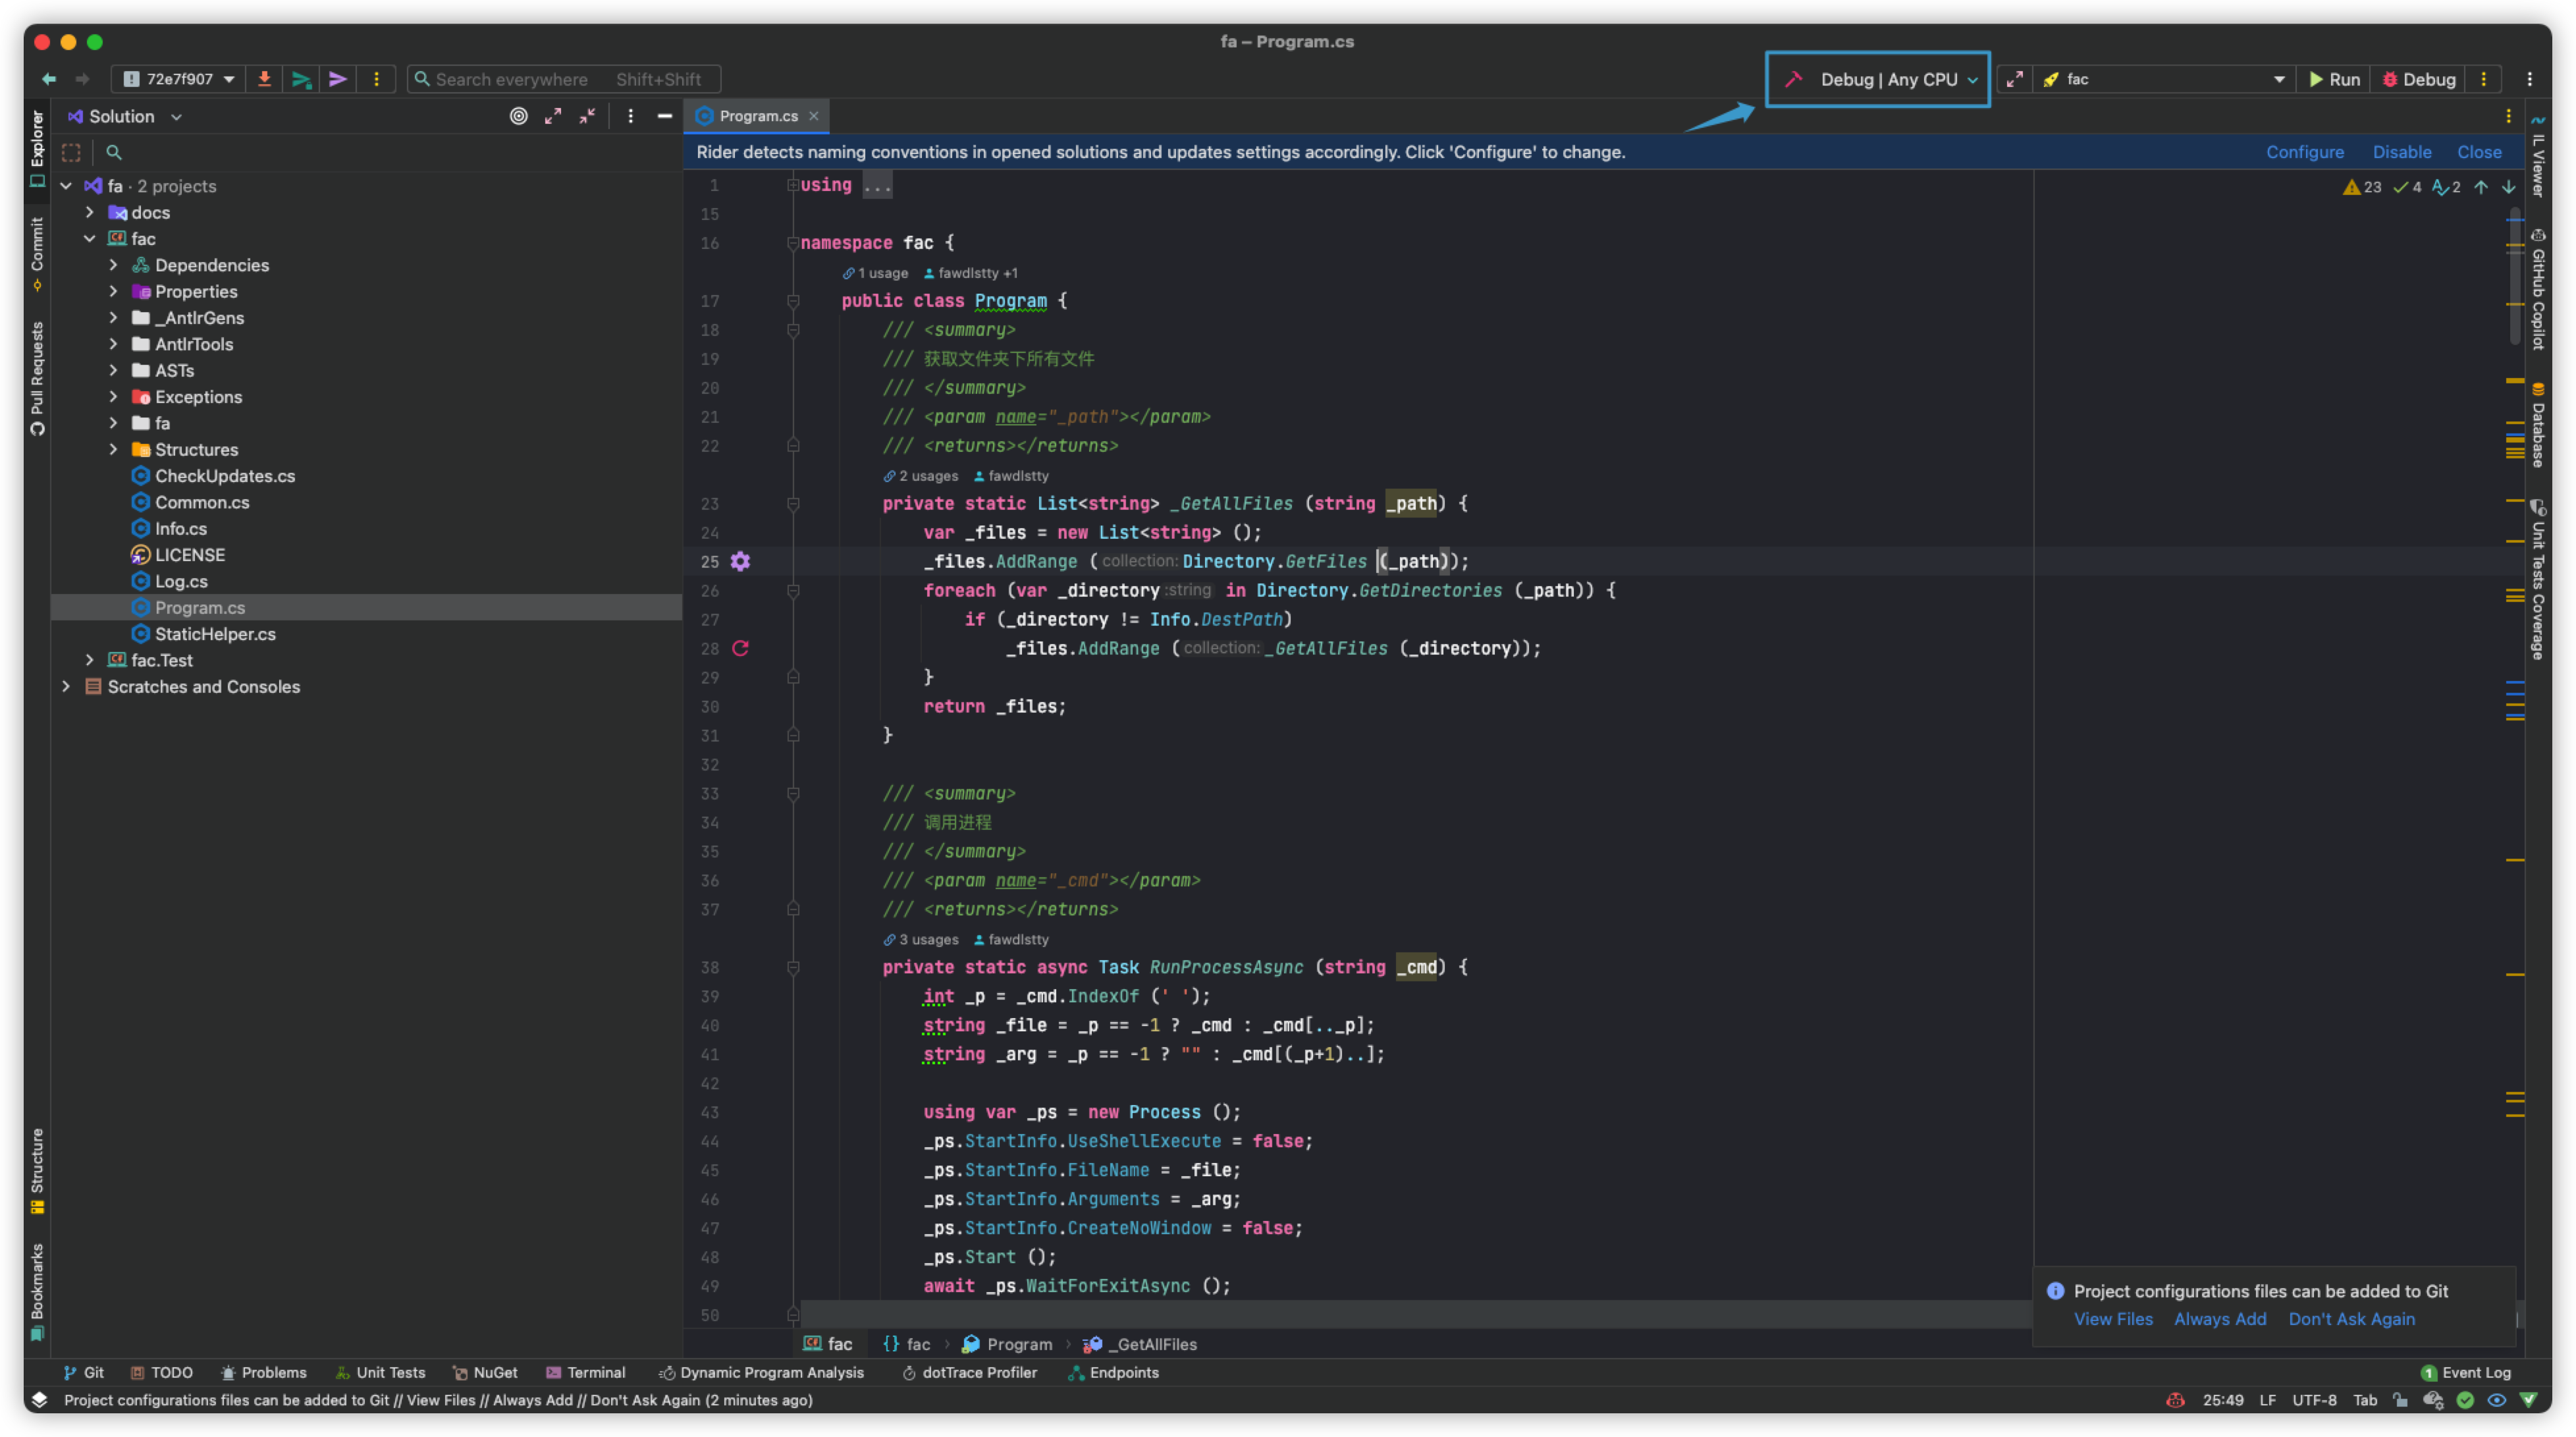Open Solution panel options kebab menu

coord(630,116)
